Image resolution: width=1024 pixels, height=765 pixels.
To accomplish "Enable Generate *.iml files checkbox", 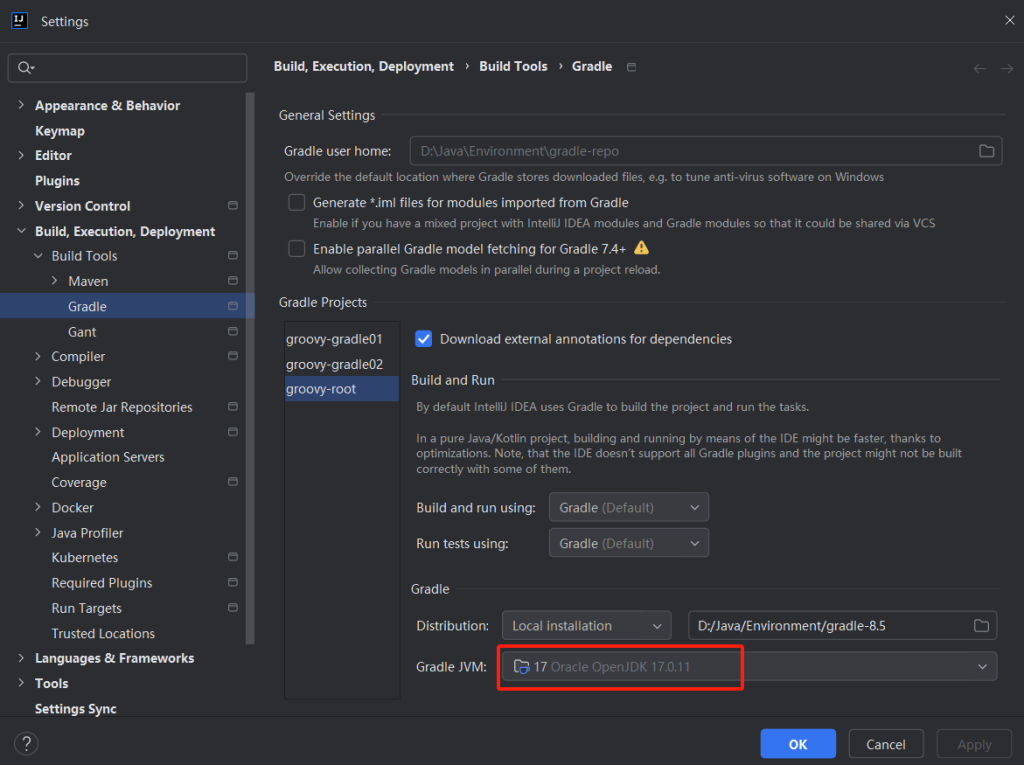I will (x=296, y=203).
